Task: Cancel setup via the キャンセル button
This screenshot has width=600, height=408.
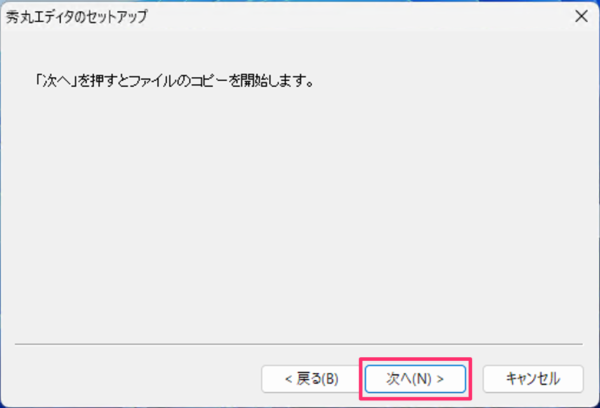Action: pos(533,379)
